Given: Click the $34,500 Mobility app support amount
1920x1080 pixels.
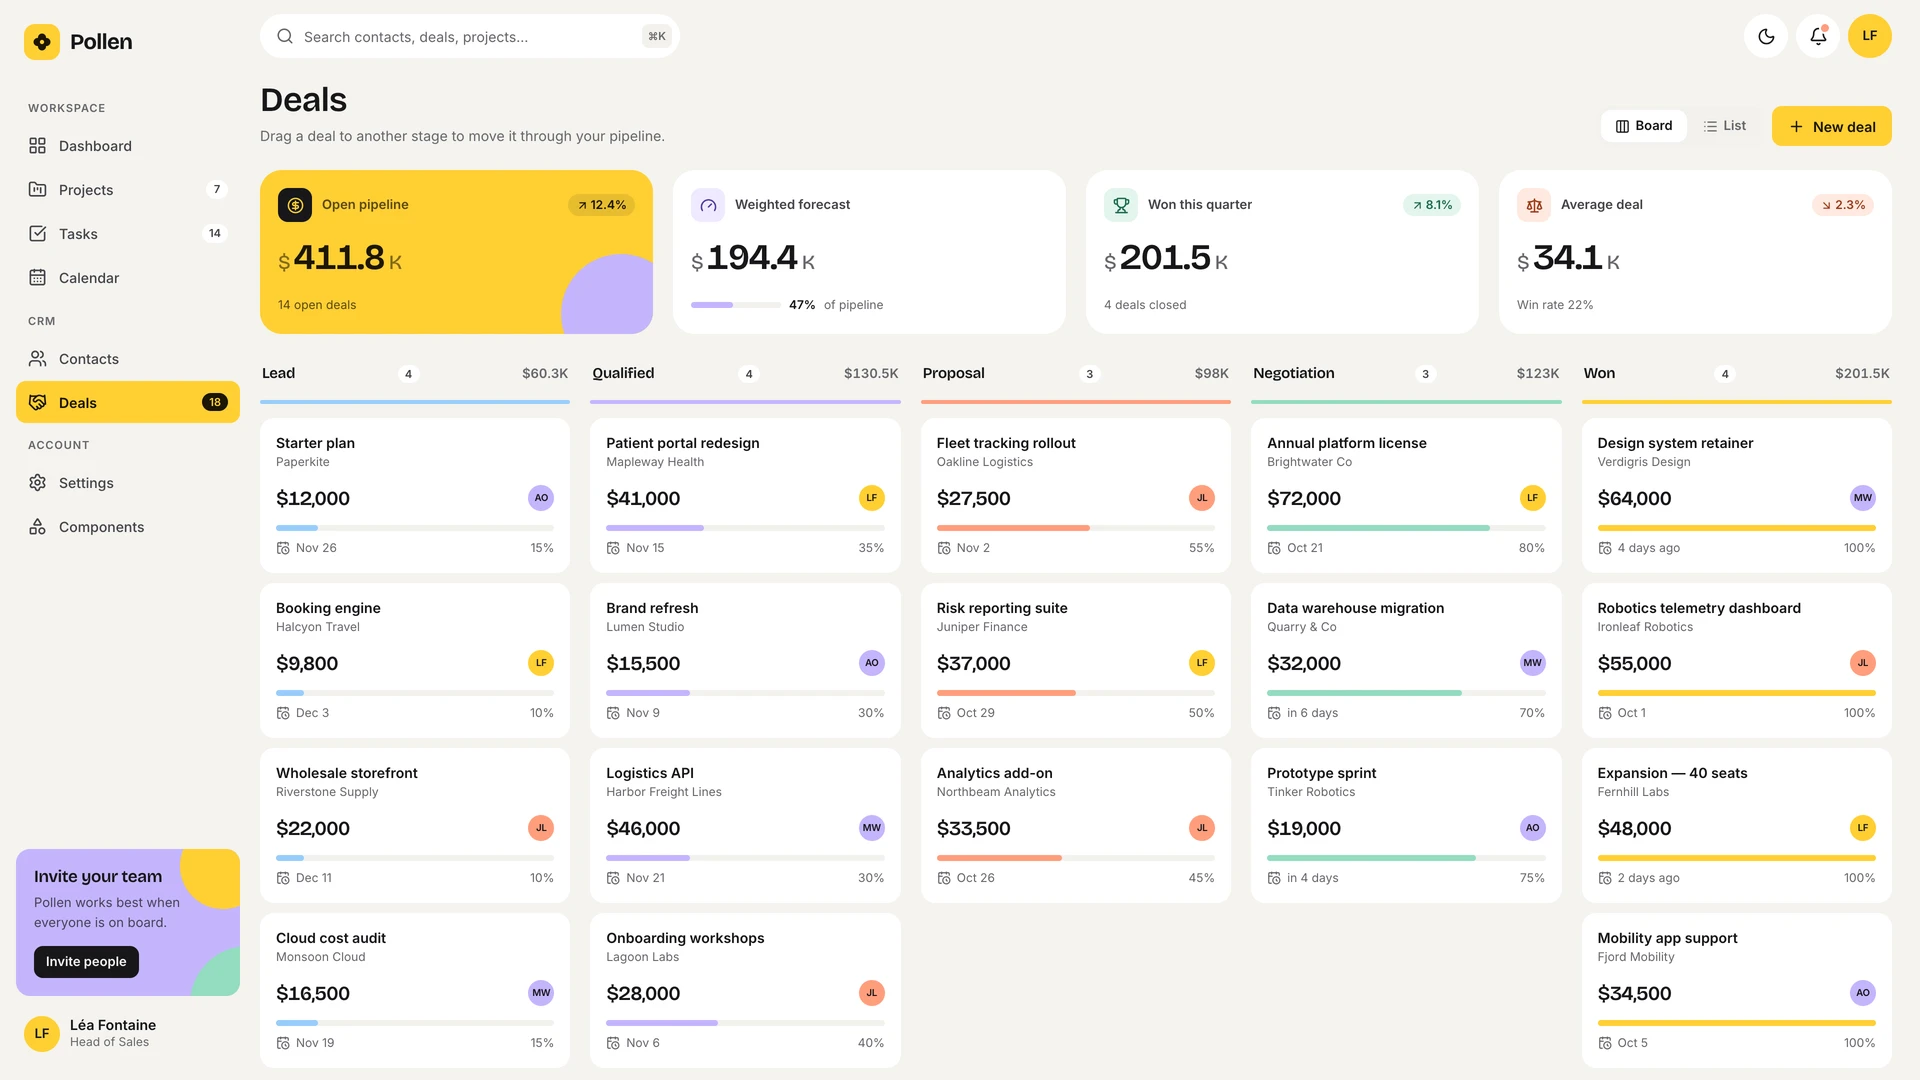Looking at the screenshot, I should coord(1634,994).
